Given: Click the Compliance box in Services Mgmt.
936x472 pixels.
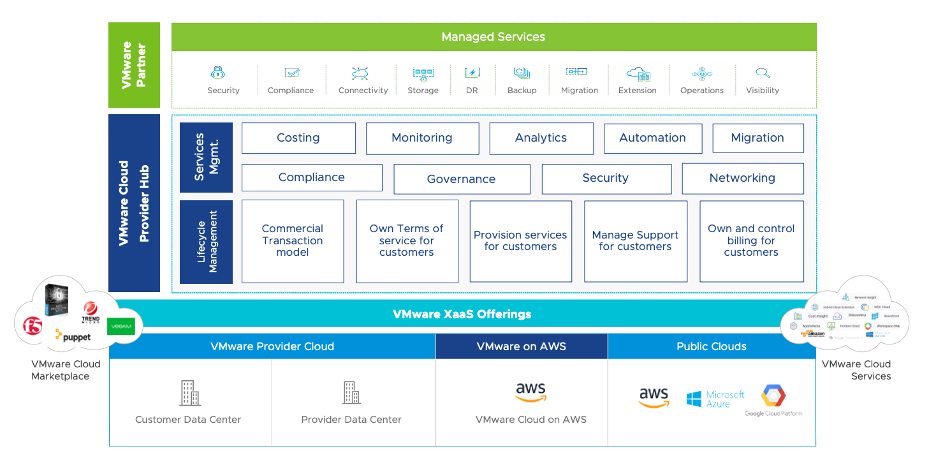Looking at the screenshot, I should [312, 178].
